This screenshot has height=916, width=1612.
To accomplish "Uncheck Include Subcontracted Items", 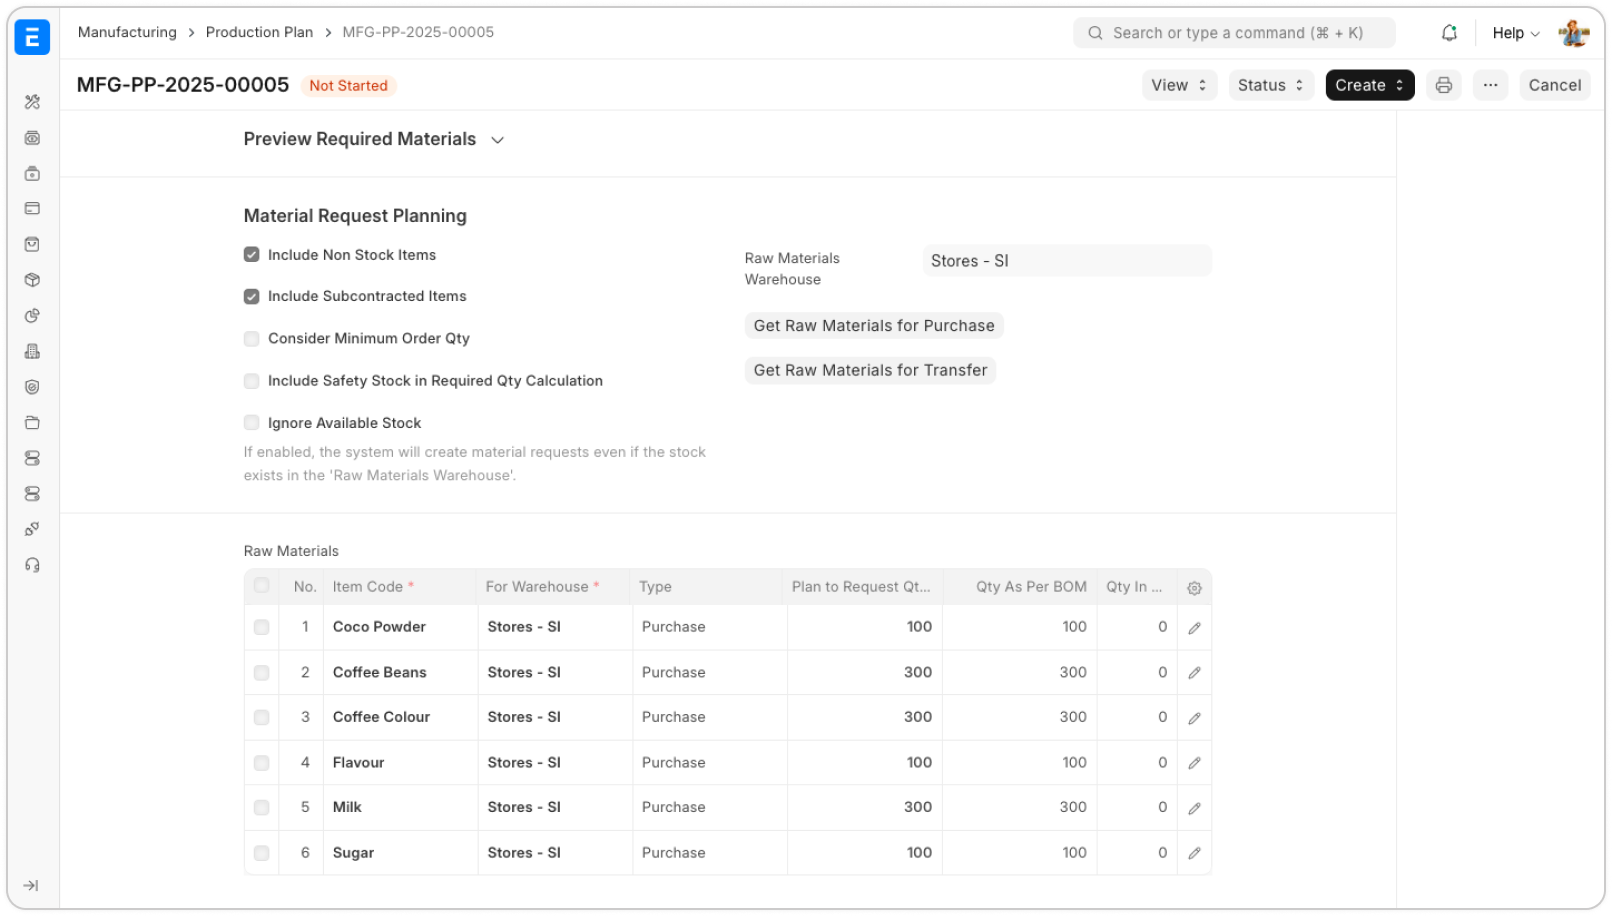I will click(252, 297).
